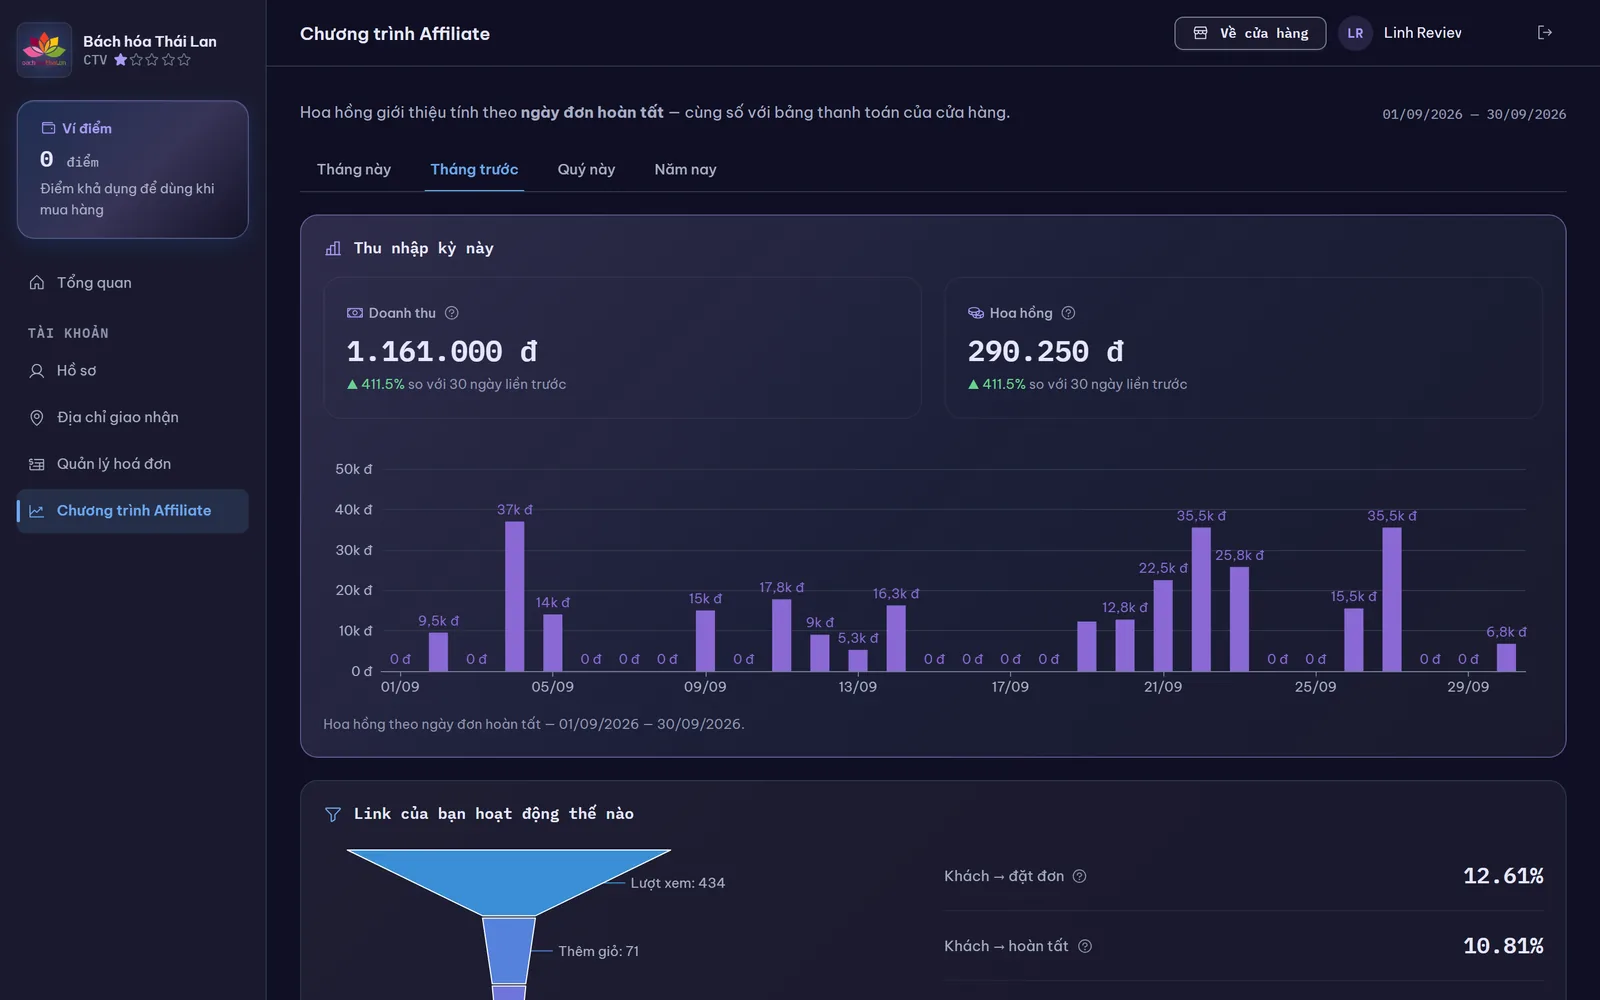Click the Linh Reviev username
Image resolution: width=1600 pixels, height=1000 pixels.
tap(1422, 33)
